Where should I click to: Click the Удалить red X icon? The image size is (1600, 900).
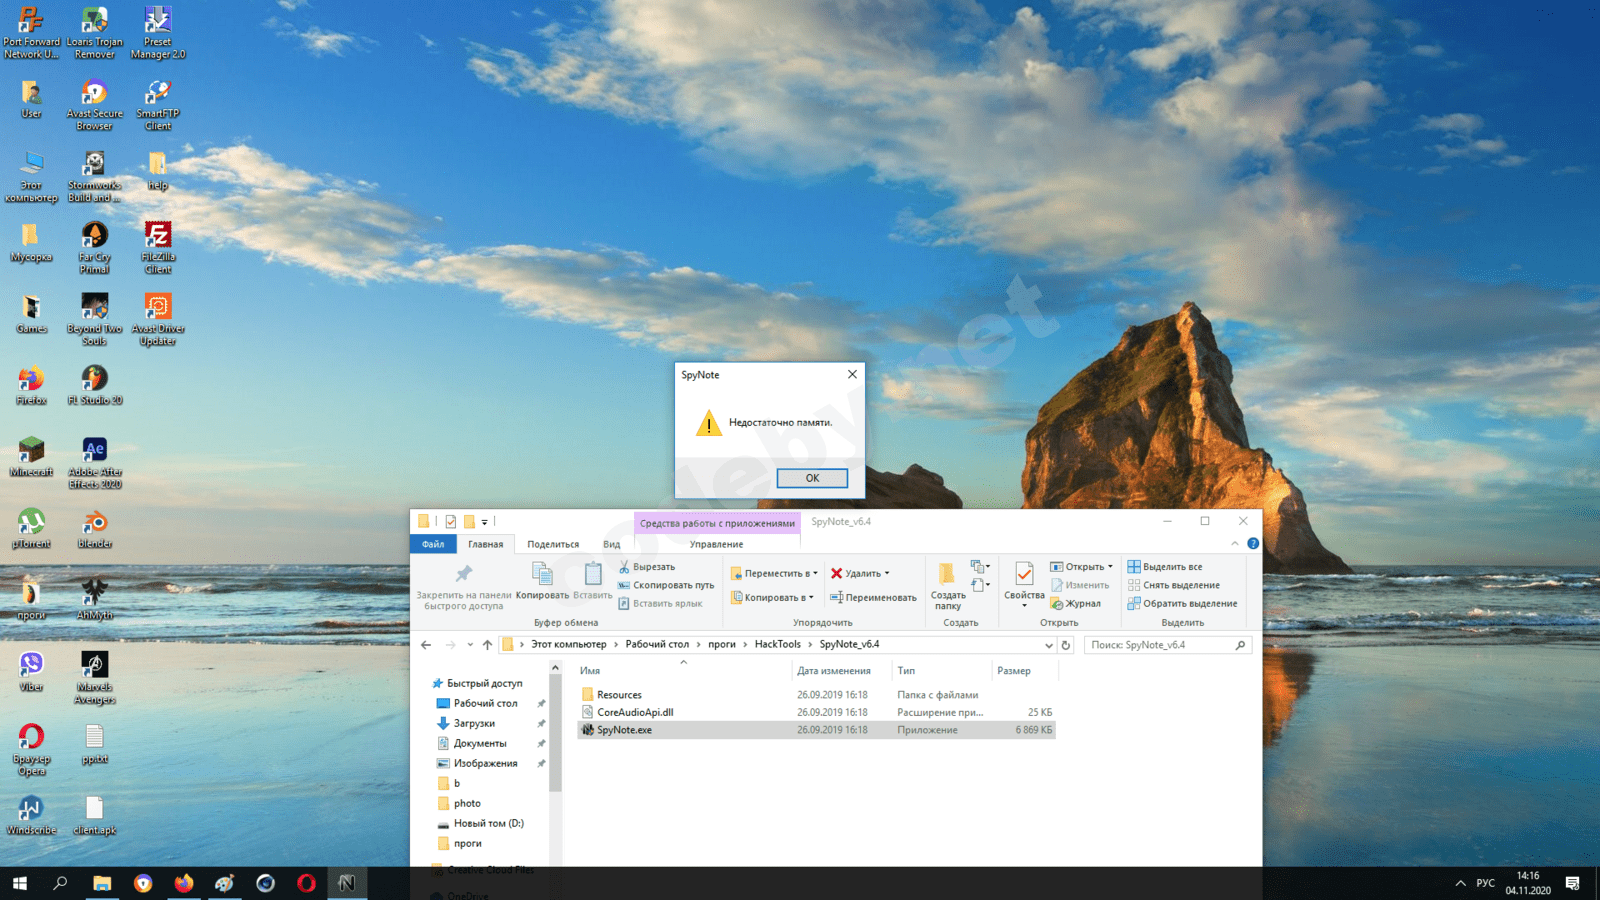(837, 574)
